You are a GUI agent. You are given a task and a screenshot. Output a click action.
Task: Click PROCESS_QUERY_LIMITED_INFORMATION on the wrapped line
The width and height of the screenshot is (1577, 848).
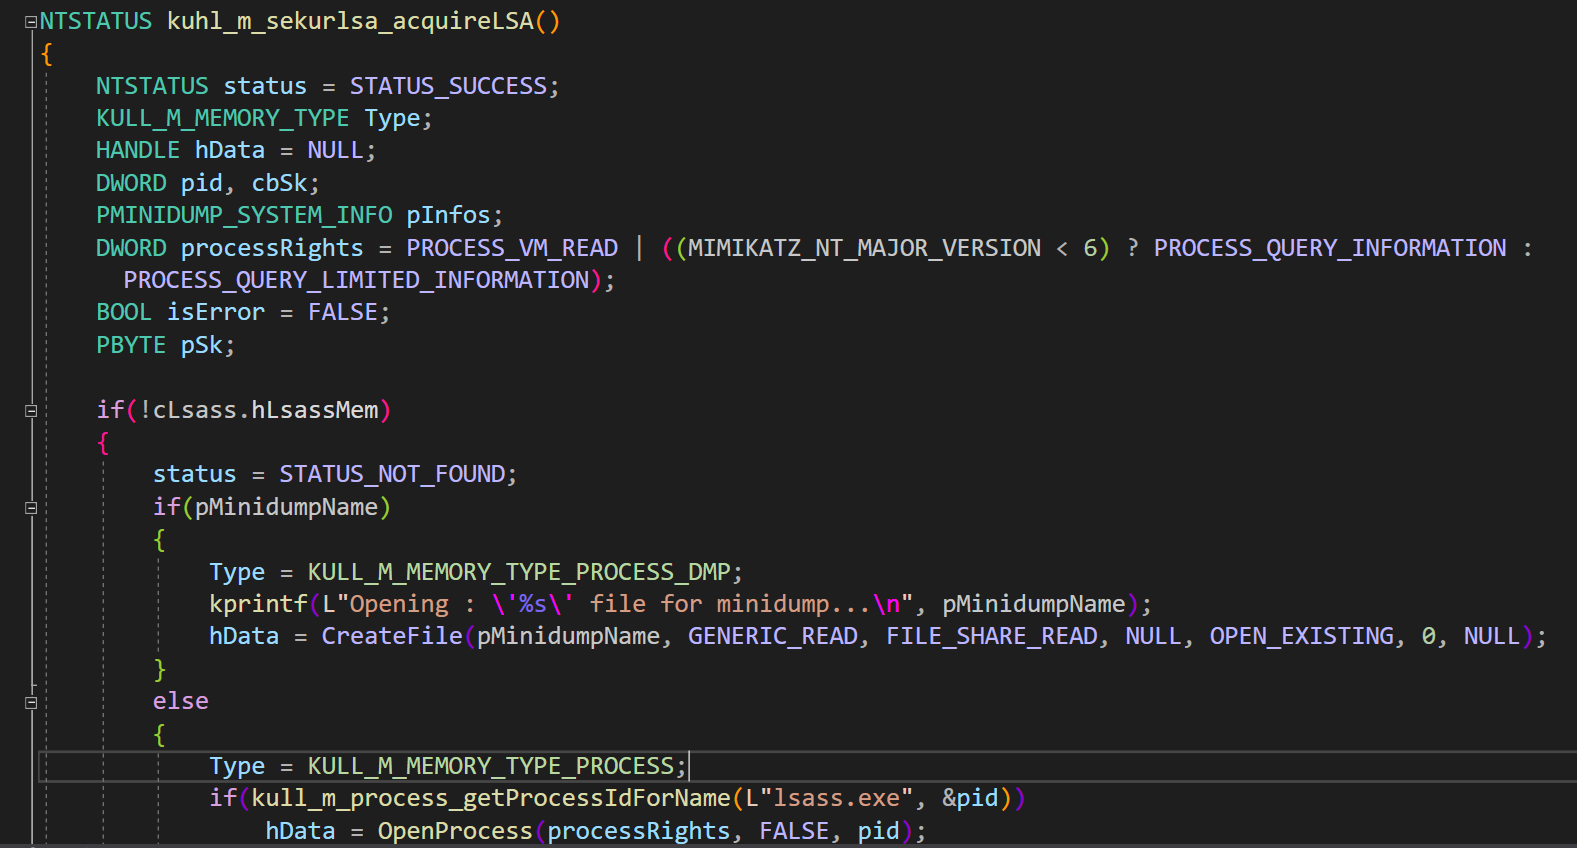coord(357,280)
